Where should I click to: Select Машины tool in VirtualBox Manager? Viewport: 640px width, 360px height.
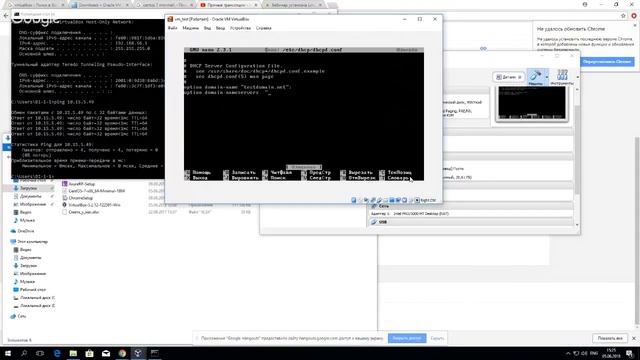536,77
